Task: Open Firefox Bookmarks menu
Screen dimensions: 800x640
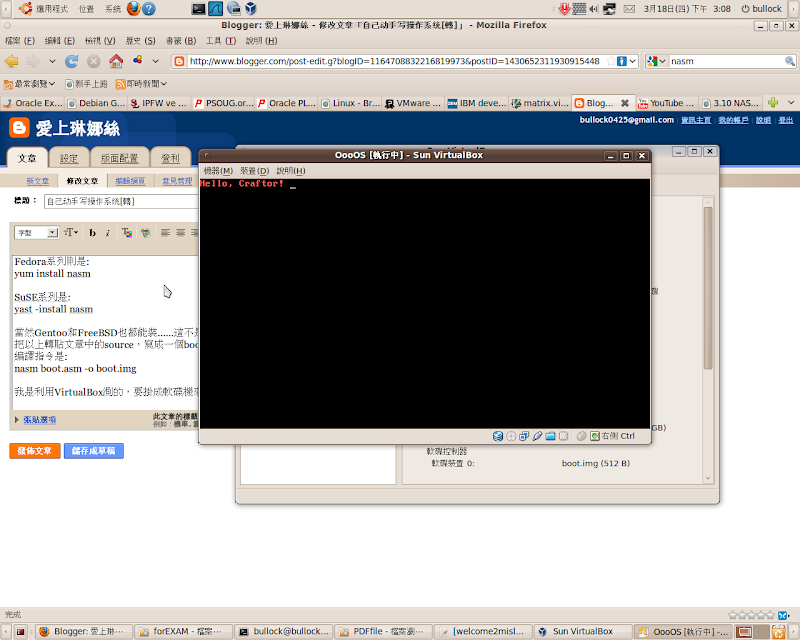Action: pyautogui.click(x=181, y=41)
